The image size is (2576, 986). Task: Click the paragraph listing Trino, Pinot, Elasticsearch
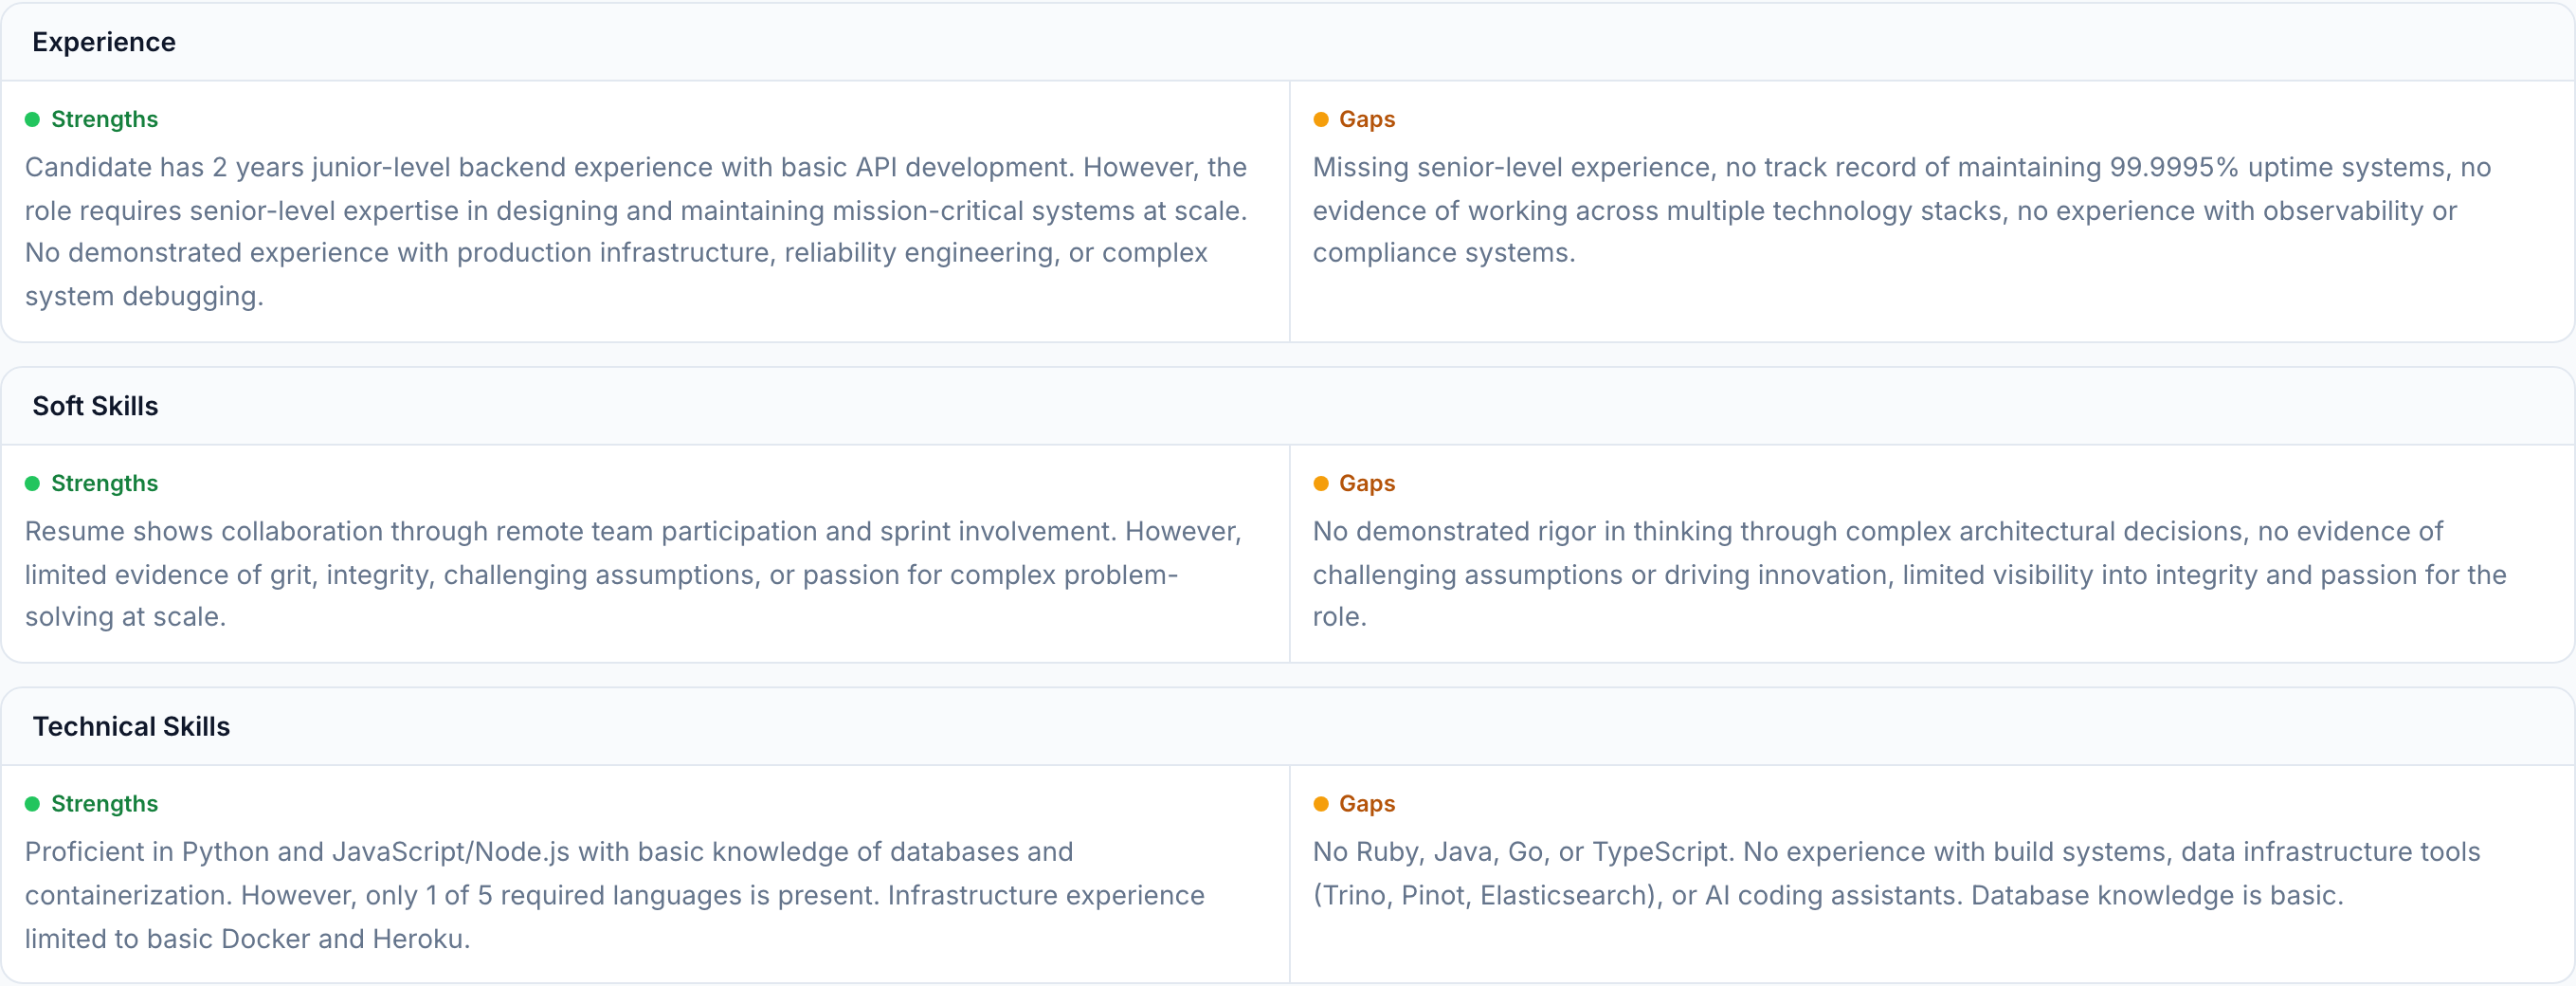click(1896, 873)
